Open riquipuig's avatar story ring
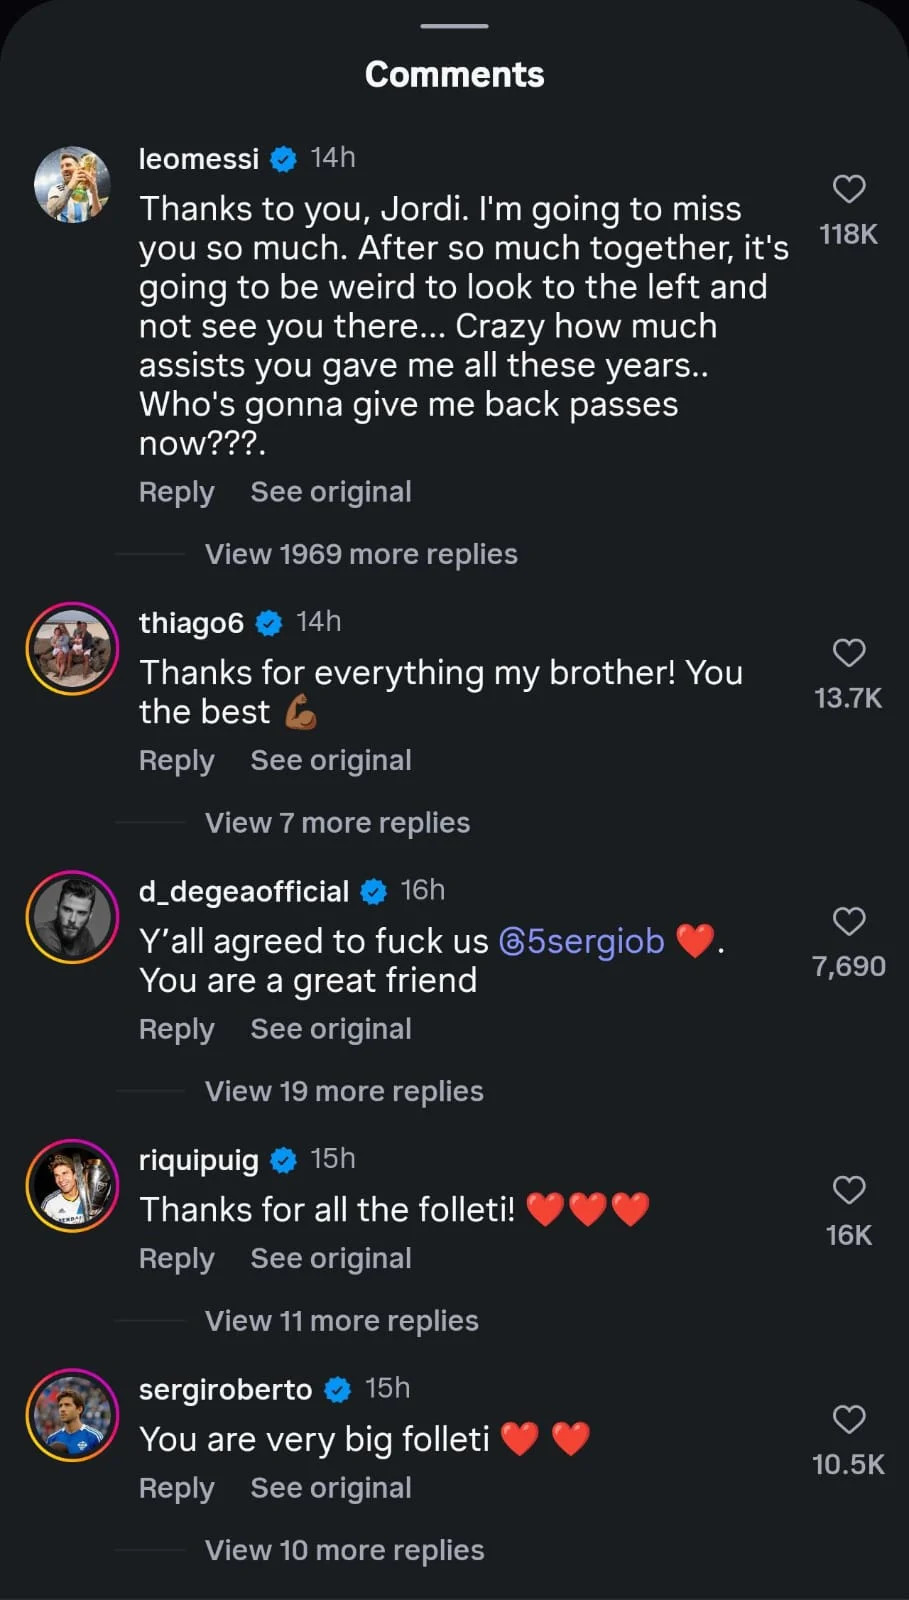The image size is (909, 1600). (x=72, y=1186)
